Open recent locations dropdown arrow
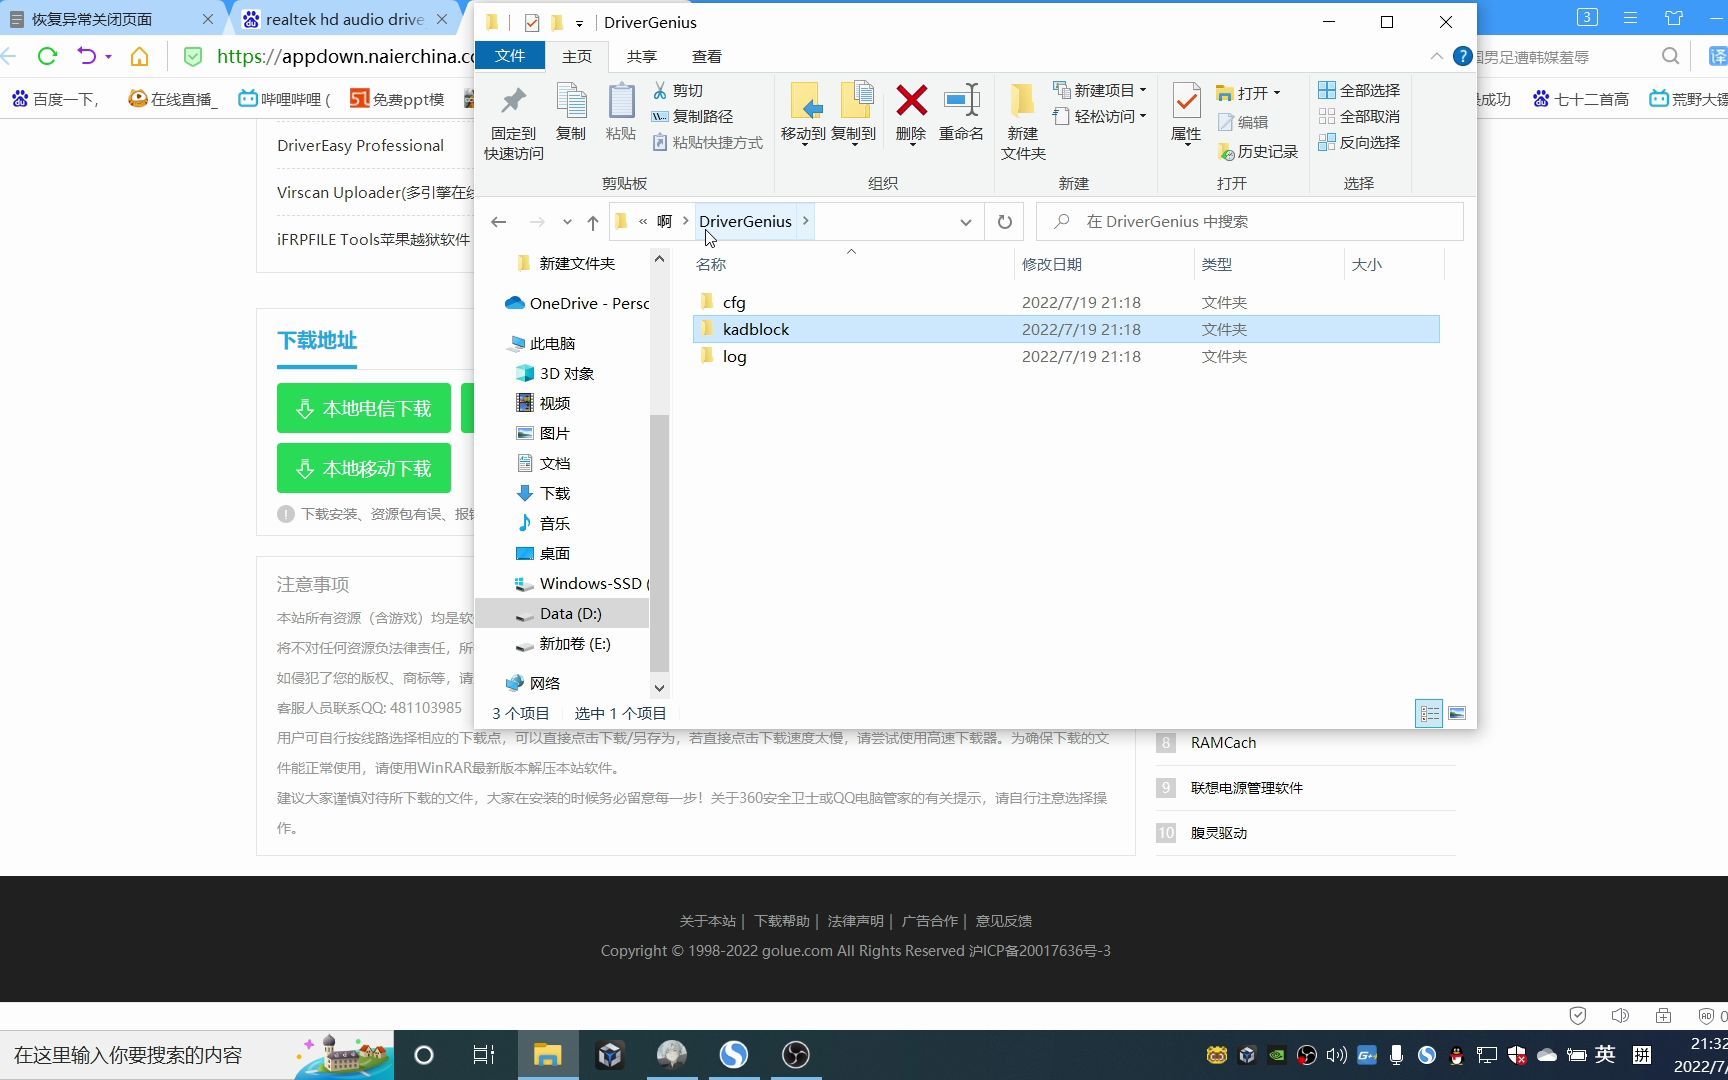This screenshot has height=1080, width=1728. pos(567,222)
